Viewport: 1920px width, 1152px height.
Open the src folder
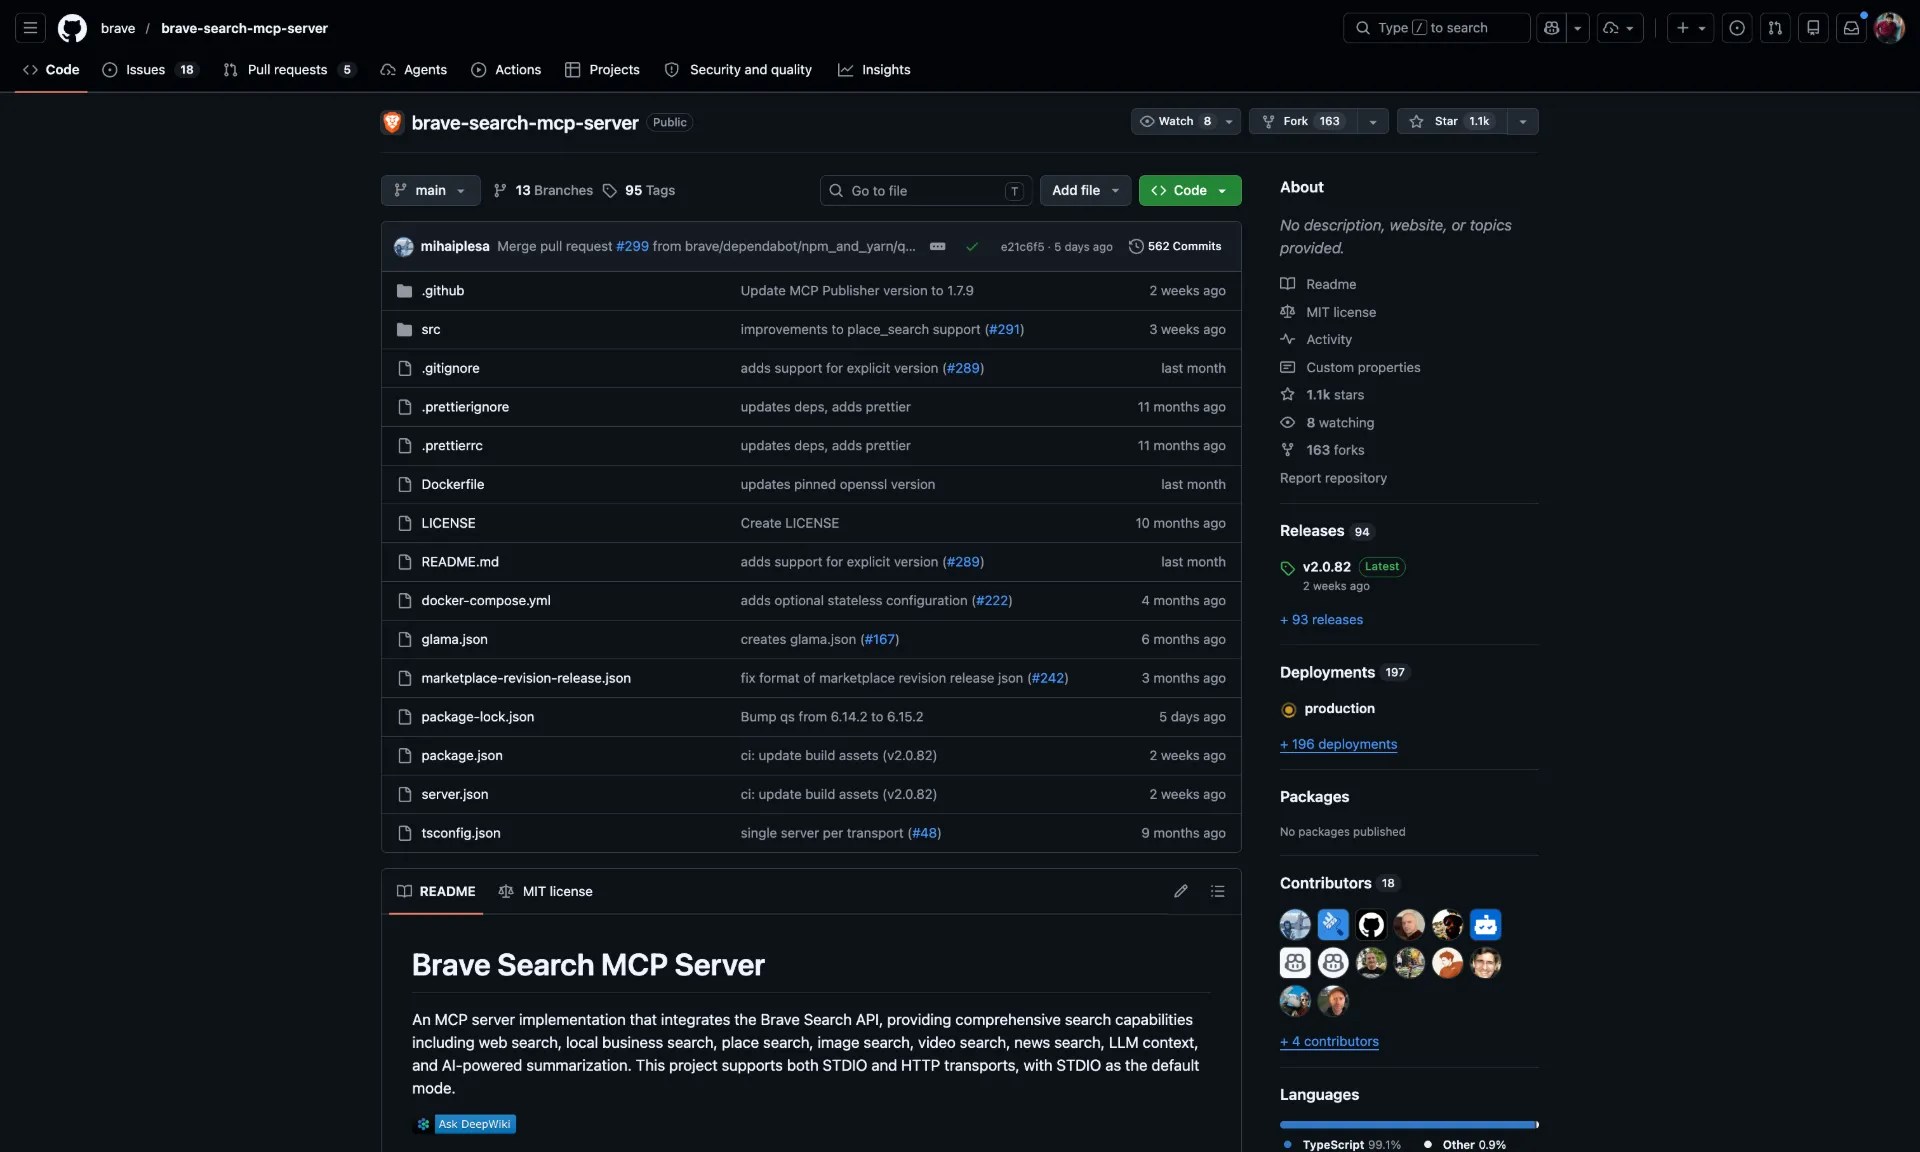tap(431, 330)
